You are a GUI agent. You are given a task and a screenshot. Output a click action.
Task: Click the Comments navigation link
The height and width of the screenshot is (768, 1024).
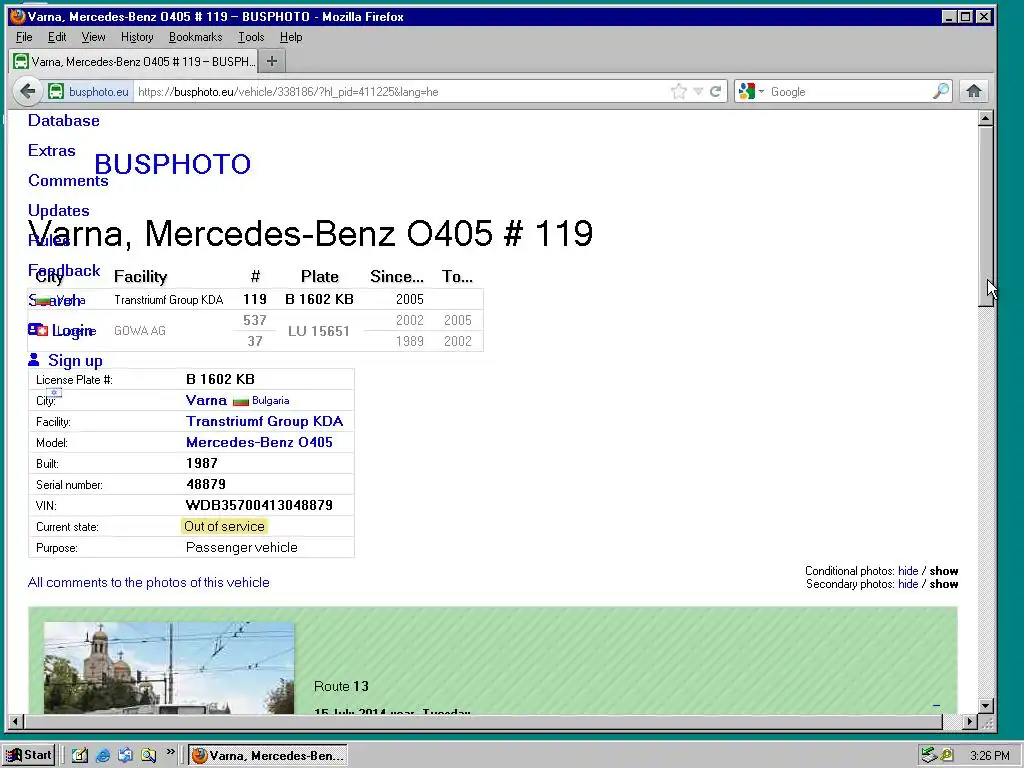(69, 181)
